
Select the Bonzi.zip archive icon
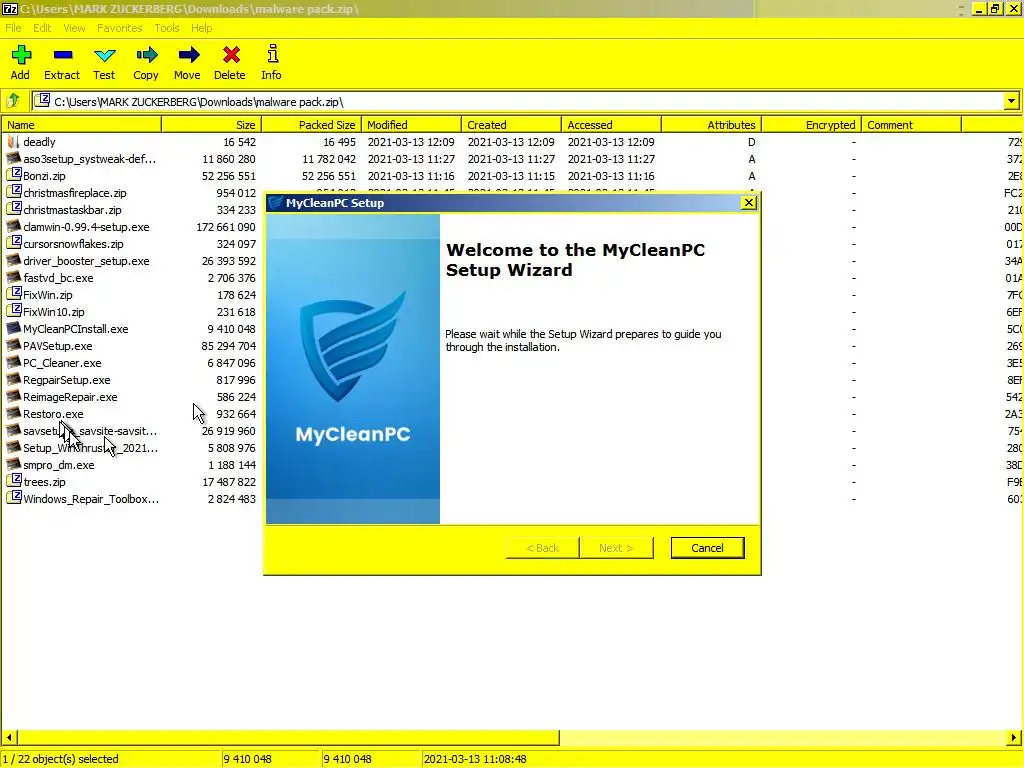point(13,176)
